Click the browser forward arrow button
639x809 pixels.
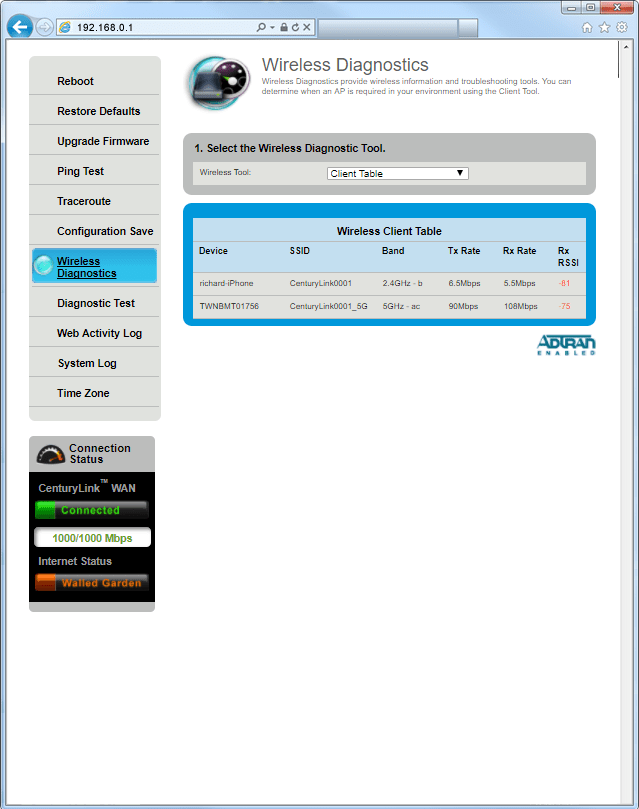pyautogui.click(x=45, y=27)
